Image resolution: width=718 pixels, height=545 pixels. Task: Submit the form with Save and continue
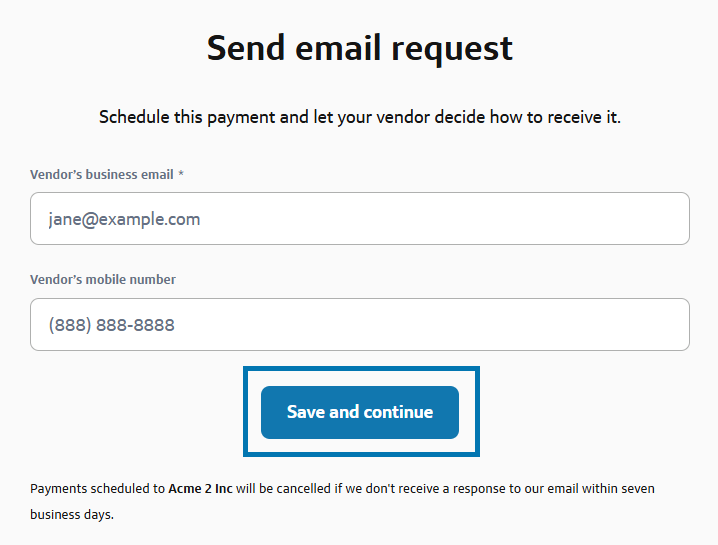click(360, 412)
